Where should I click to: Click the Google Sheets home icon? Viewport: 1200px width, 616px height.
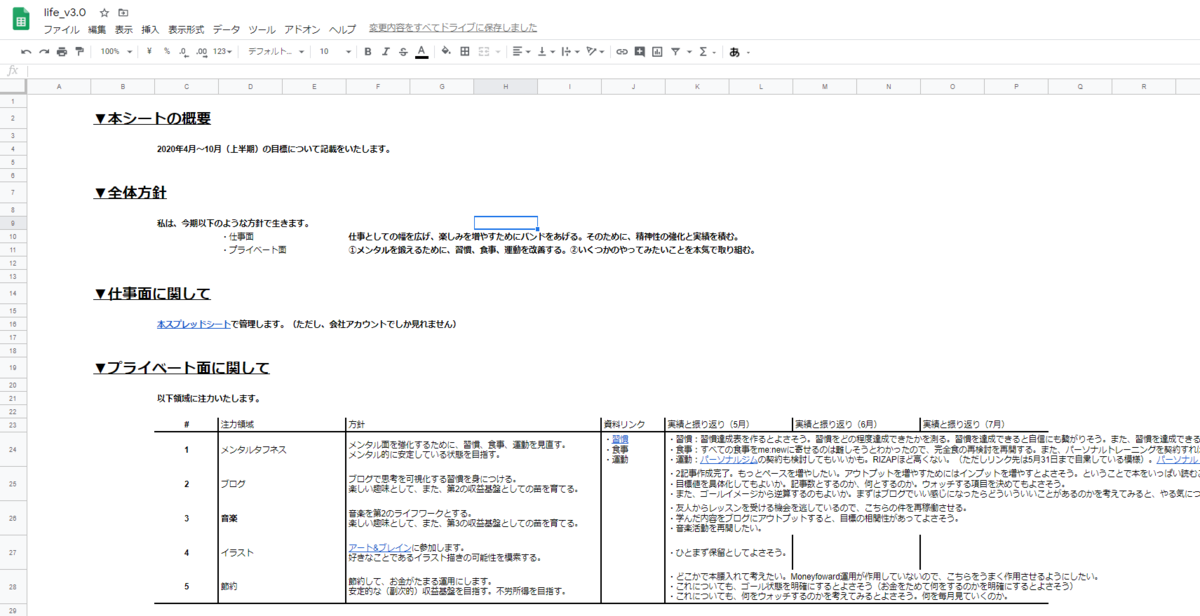(19, 18)
